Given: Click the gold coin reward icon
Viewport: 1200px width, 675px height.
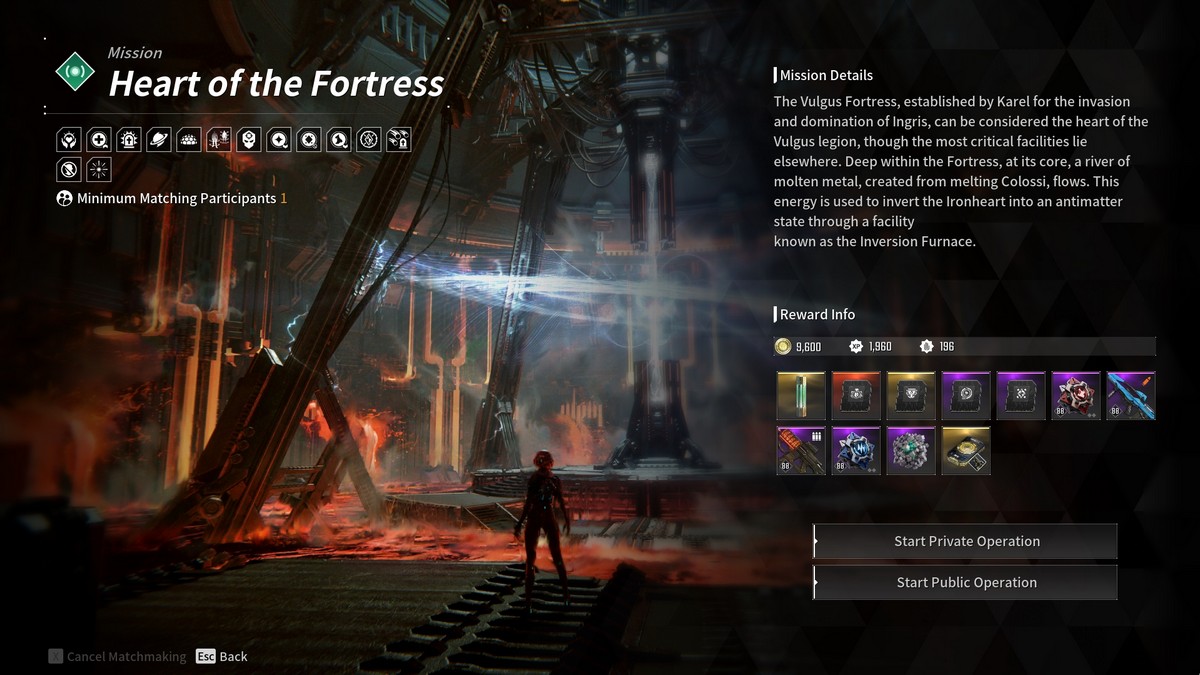Looking at the screenshot, I should [783, 346].
